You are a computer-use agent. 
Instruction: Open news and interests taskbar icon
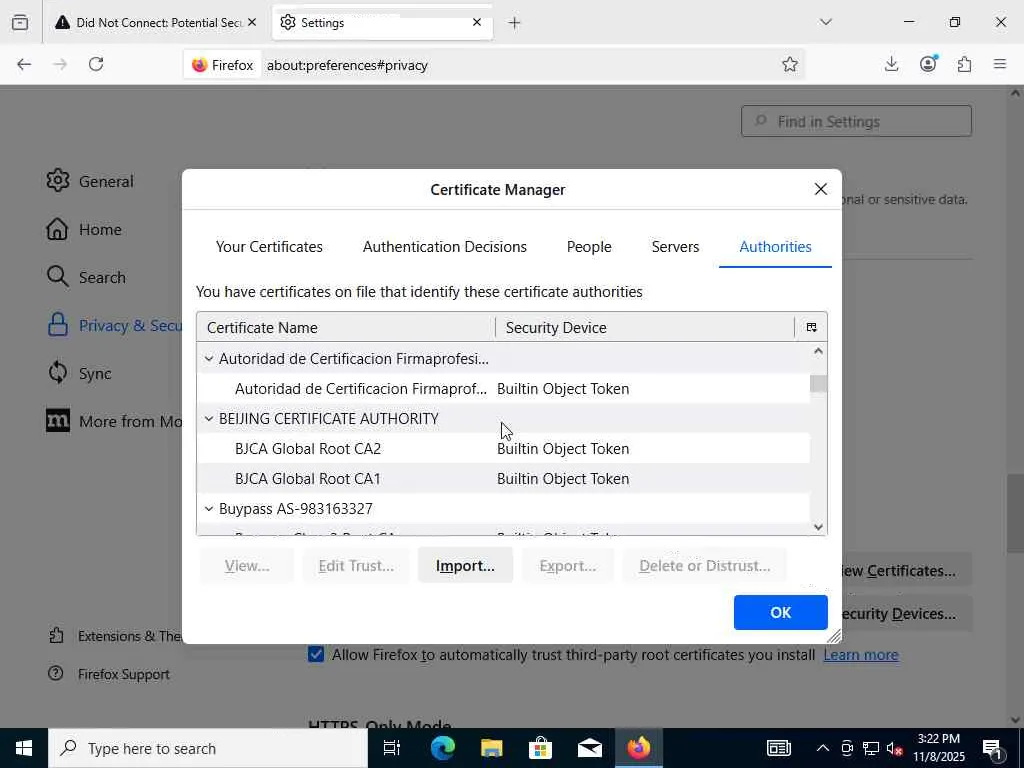pos(778,748)
